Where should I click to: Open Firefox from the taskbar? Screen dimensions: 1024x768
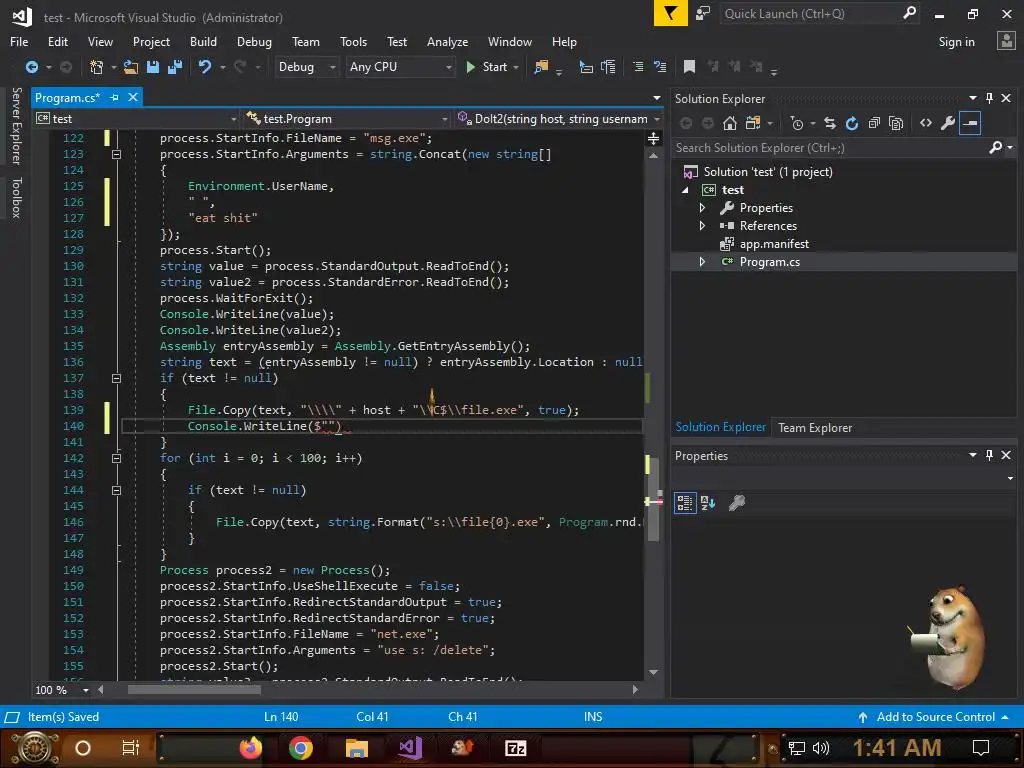click(251, 747)
